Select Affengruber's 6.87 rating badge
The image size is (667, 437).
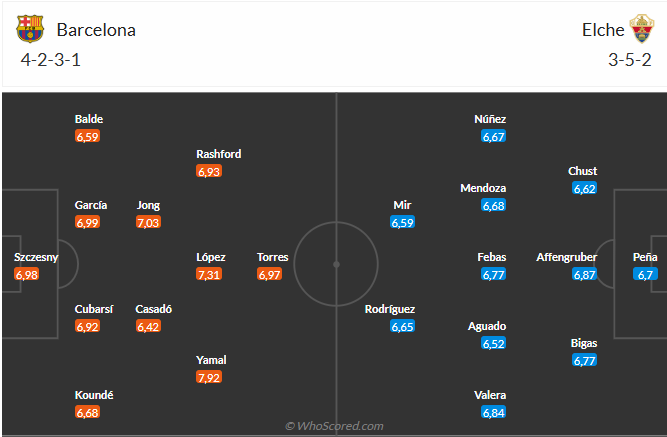click(x=584, y=274)
